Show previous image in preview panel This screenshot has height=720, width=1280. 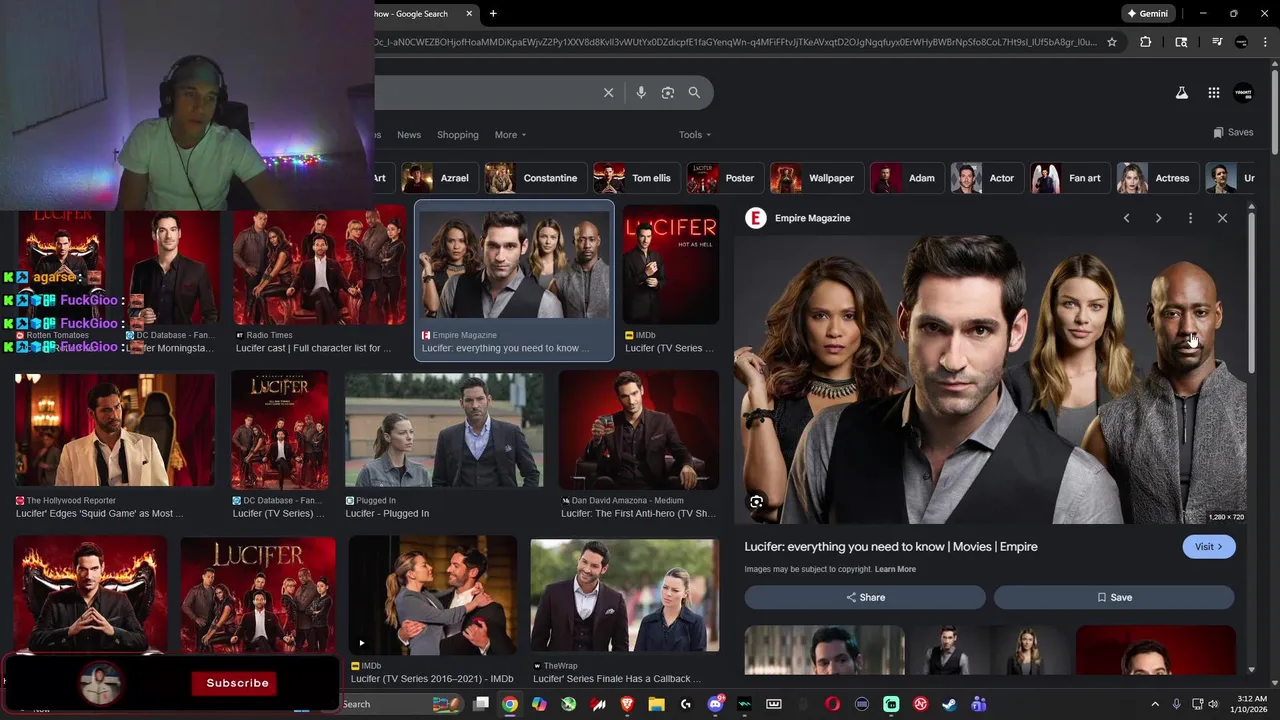(x=1126, y=218)
